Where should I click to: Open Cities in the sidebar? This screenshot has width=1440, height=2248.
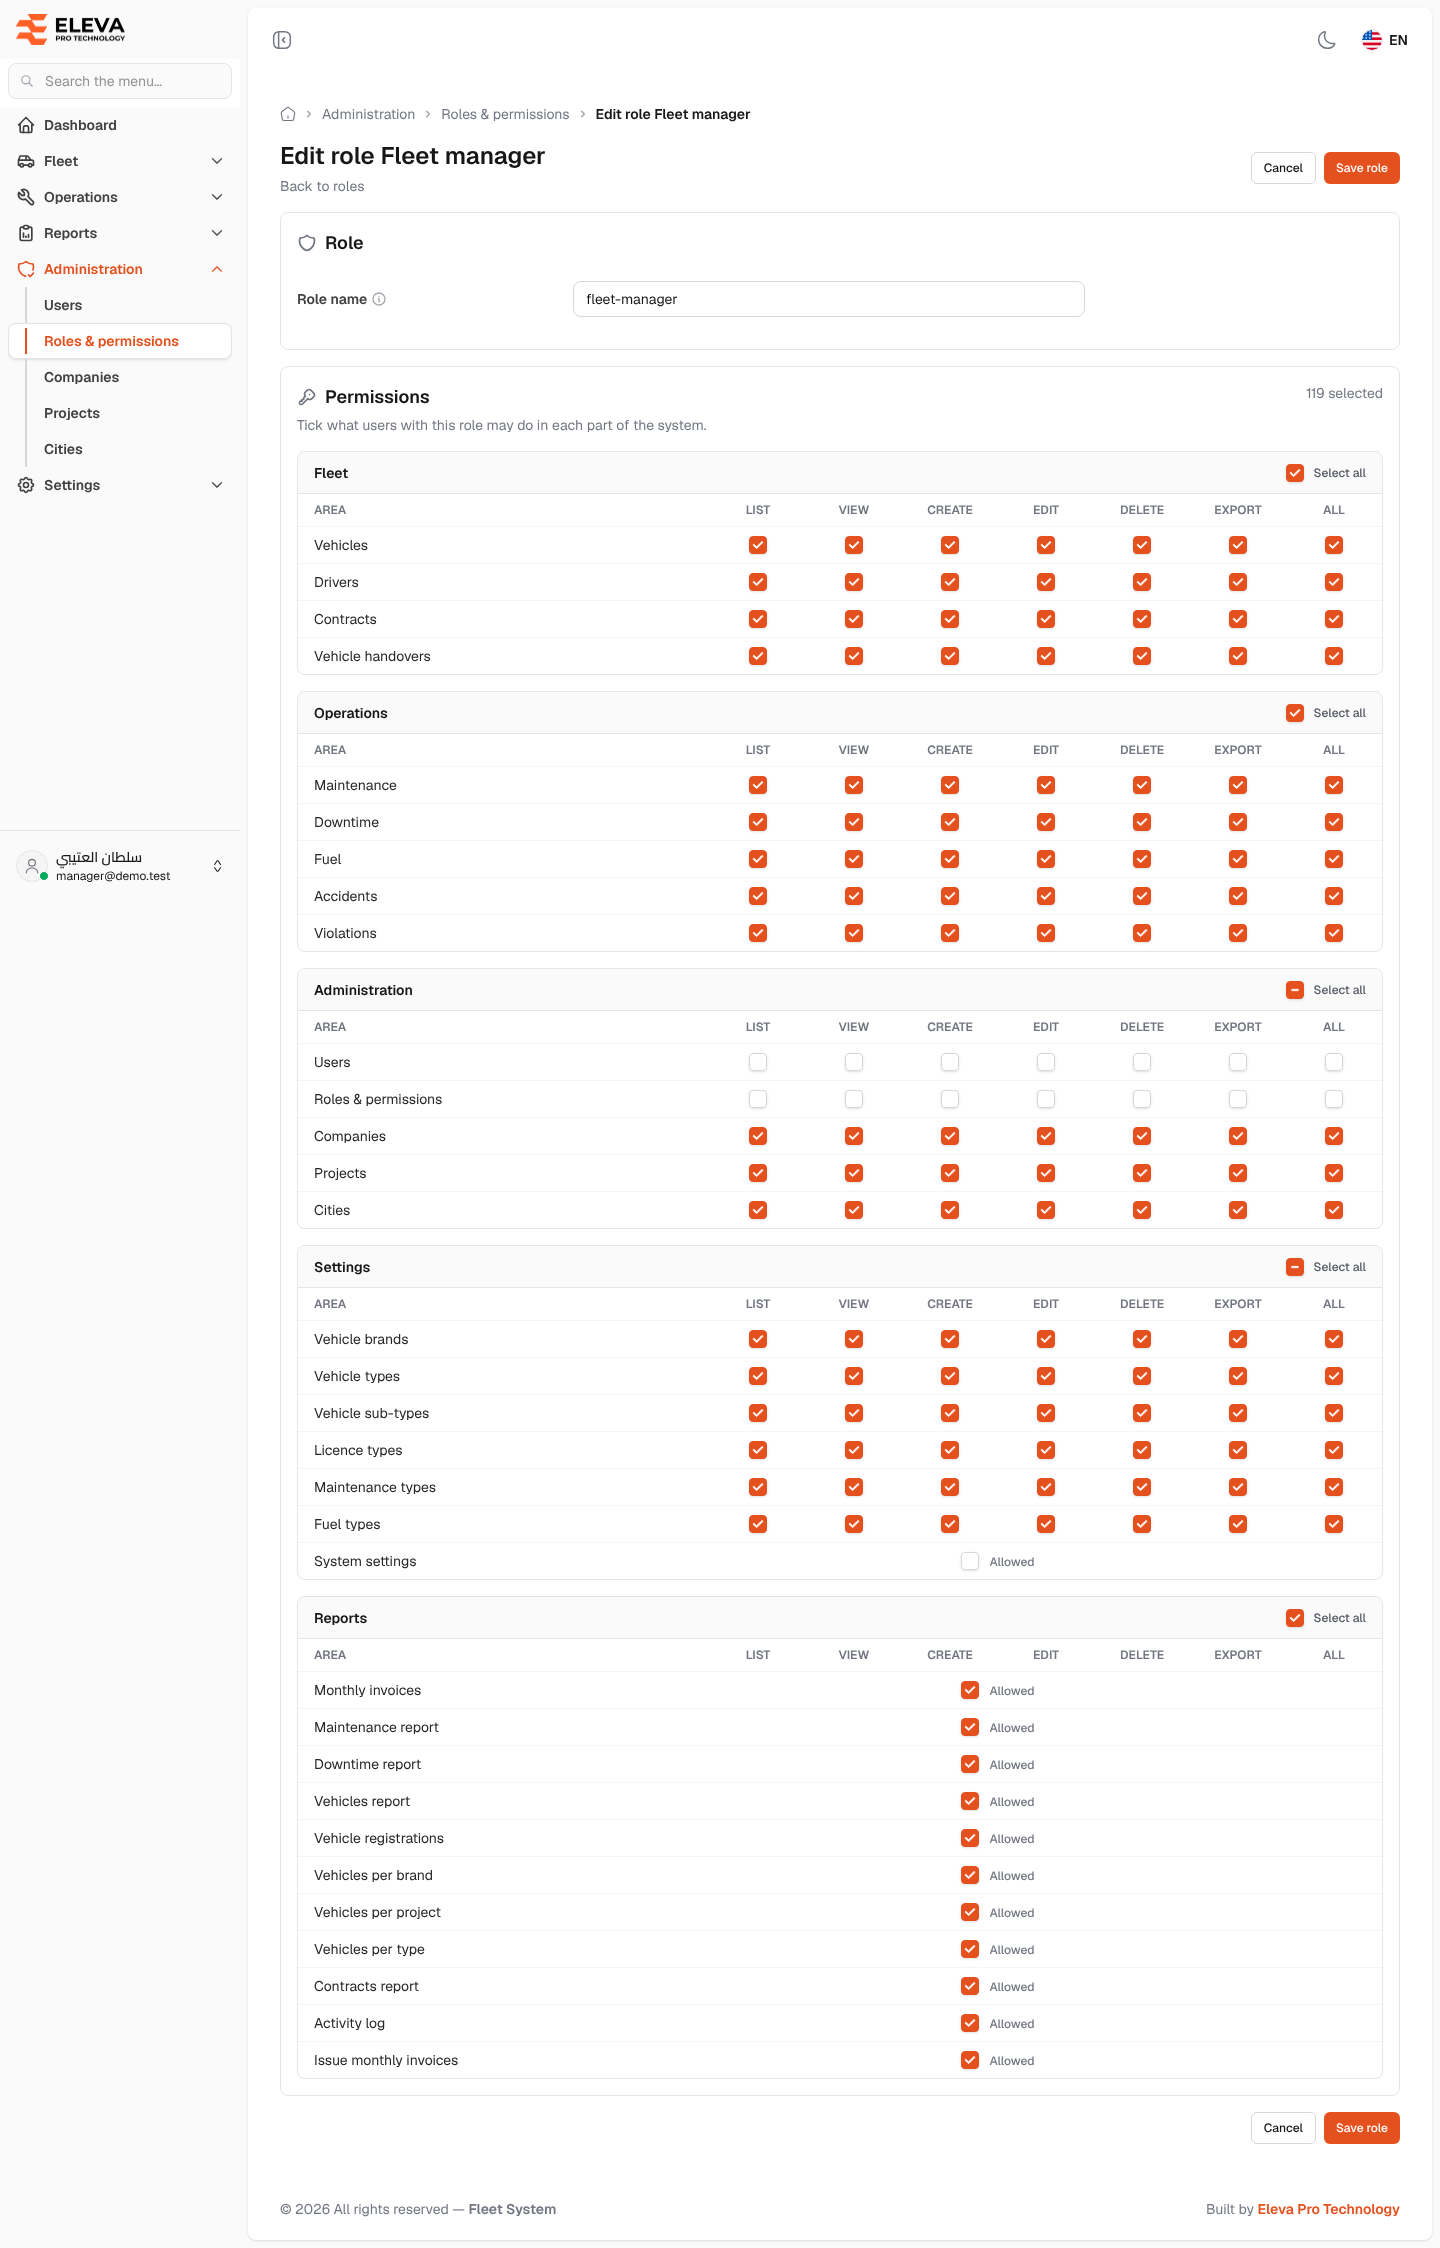[x=63, y=449]
